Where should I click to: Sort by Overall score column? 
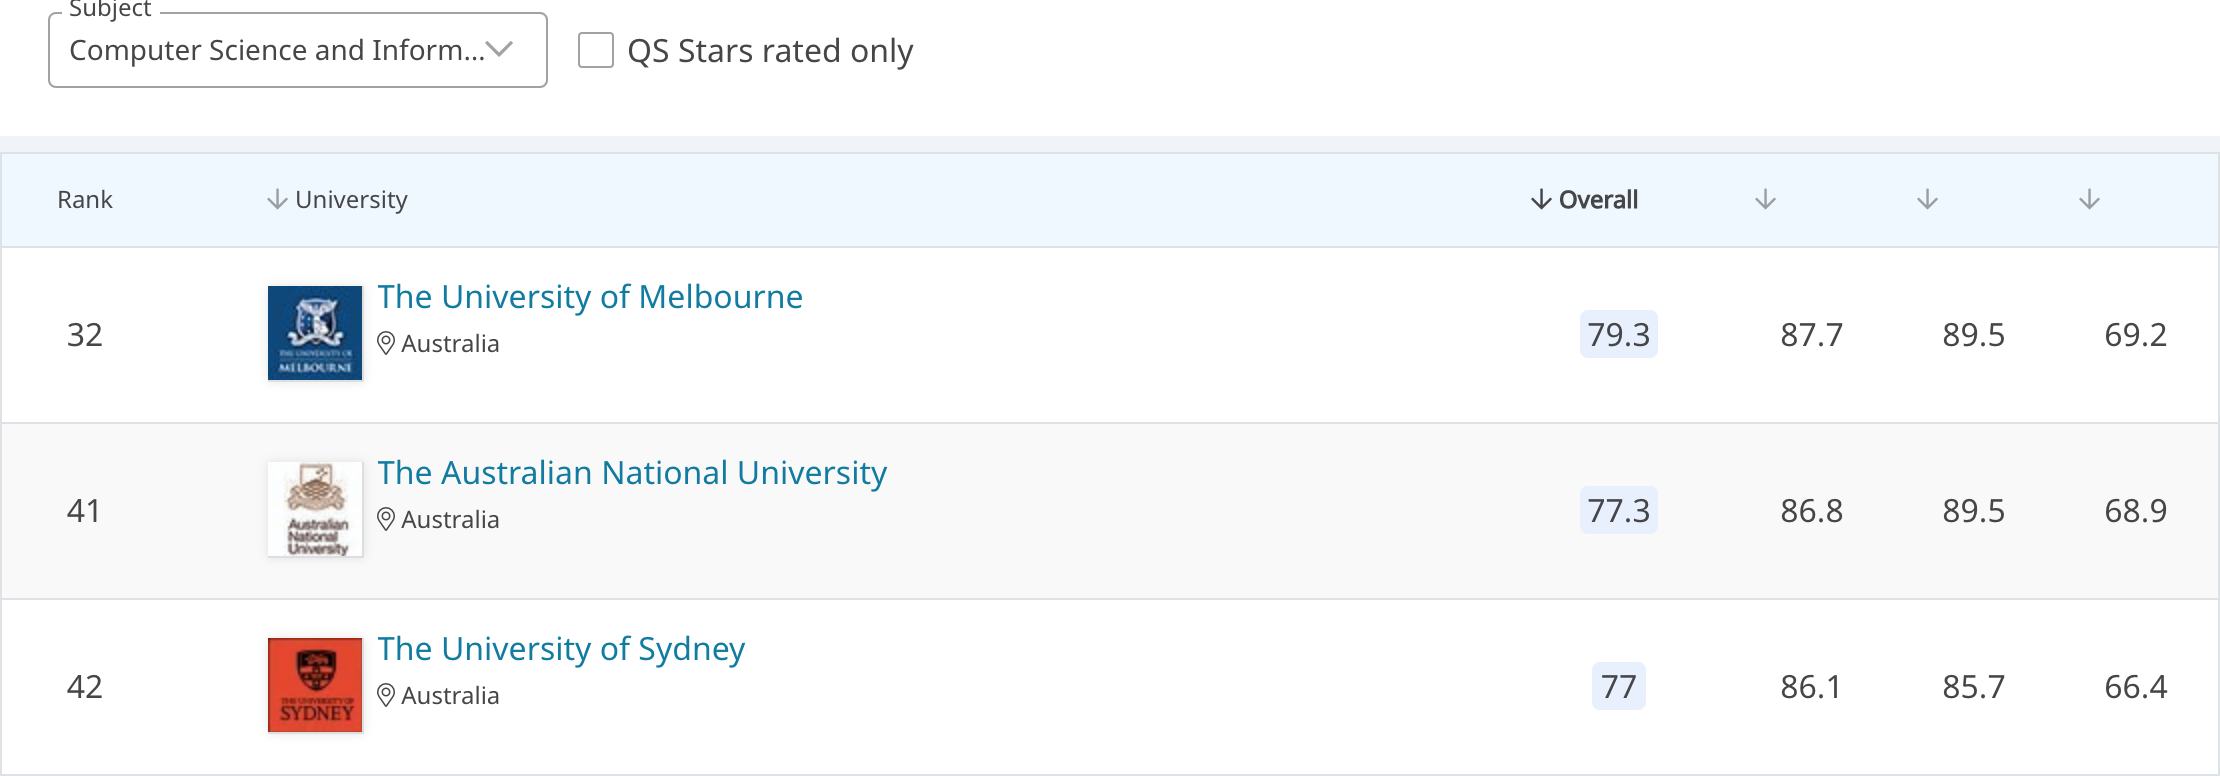1584,200
